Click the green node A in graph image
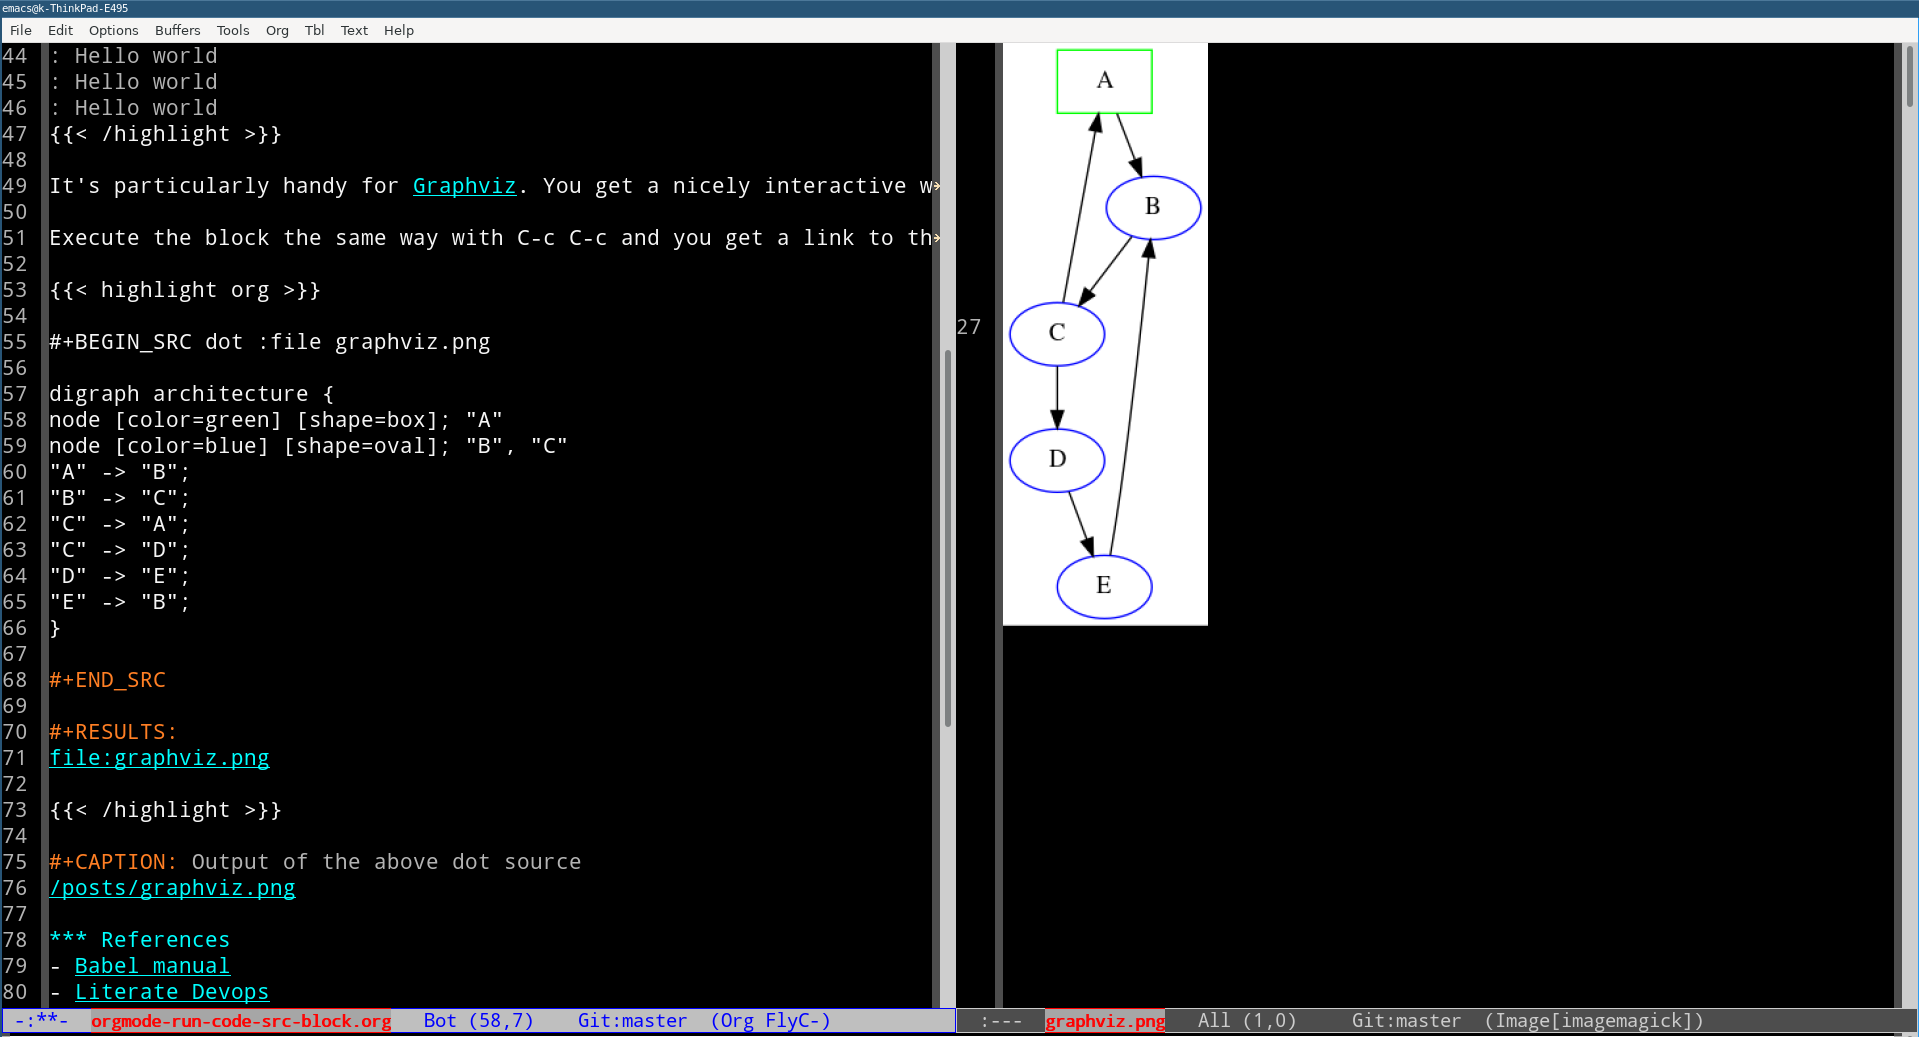The height and width of the screenshot is (1037, 1919). pyautogui.click(x=1104, y=81)
